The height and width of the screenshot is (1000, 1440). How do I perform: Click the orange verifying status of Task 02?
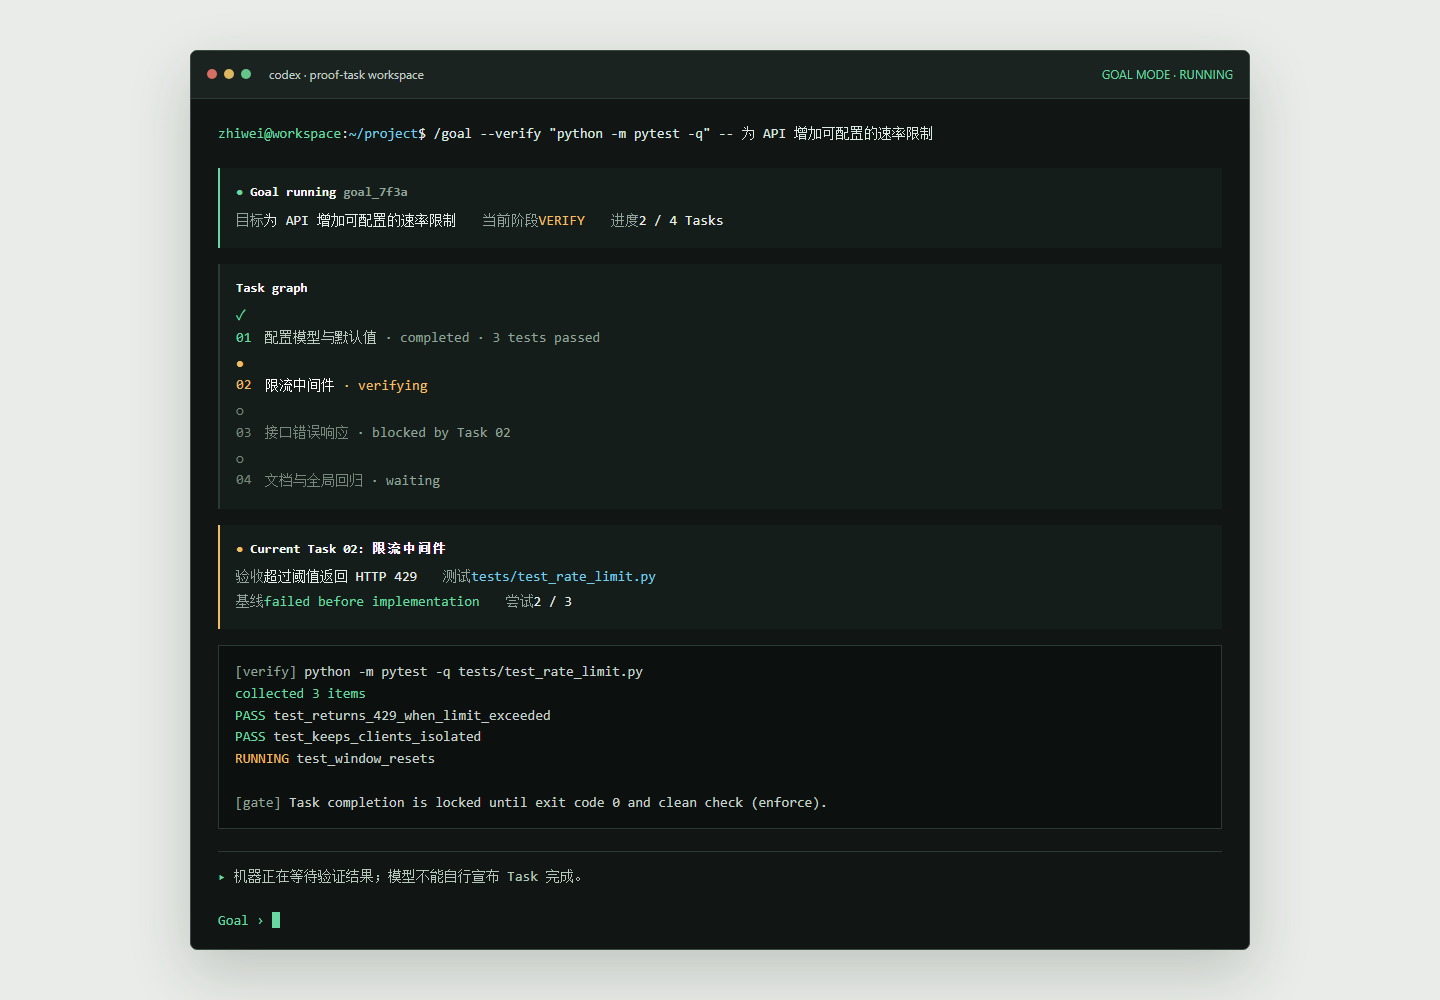tap(393, 386)
